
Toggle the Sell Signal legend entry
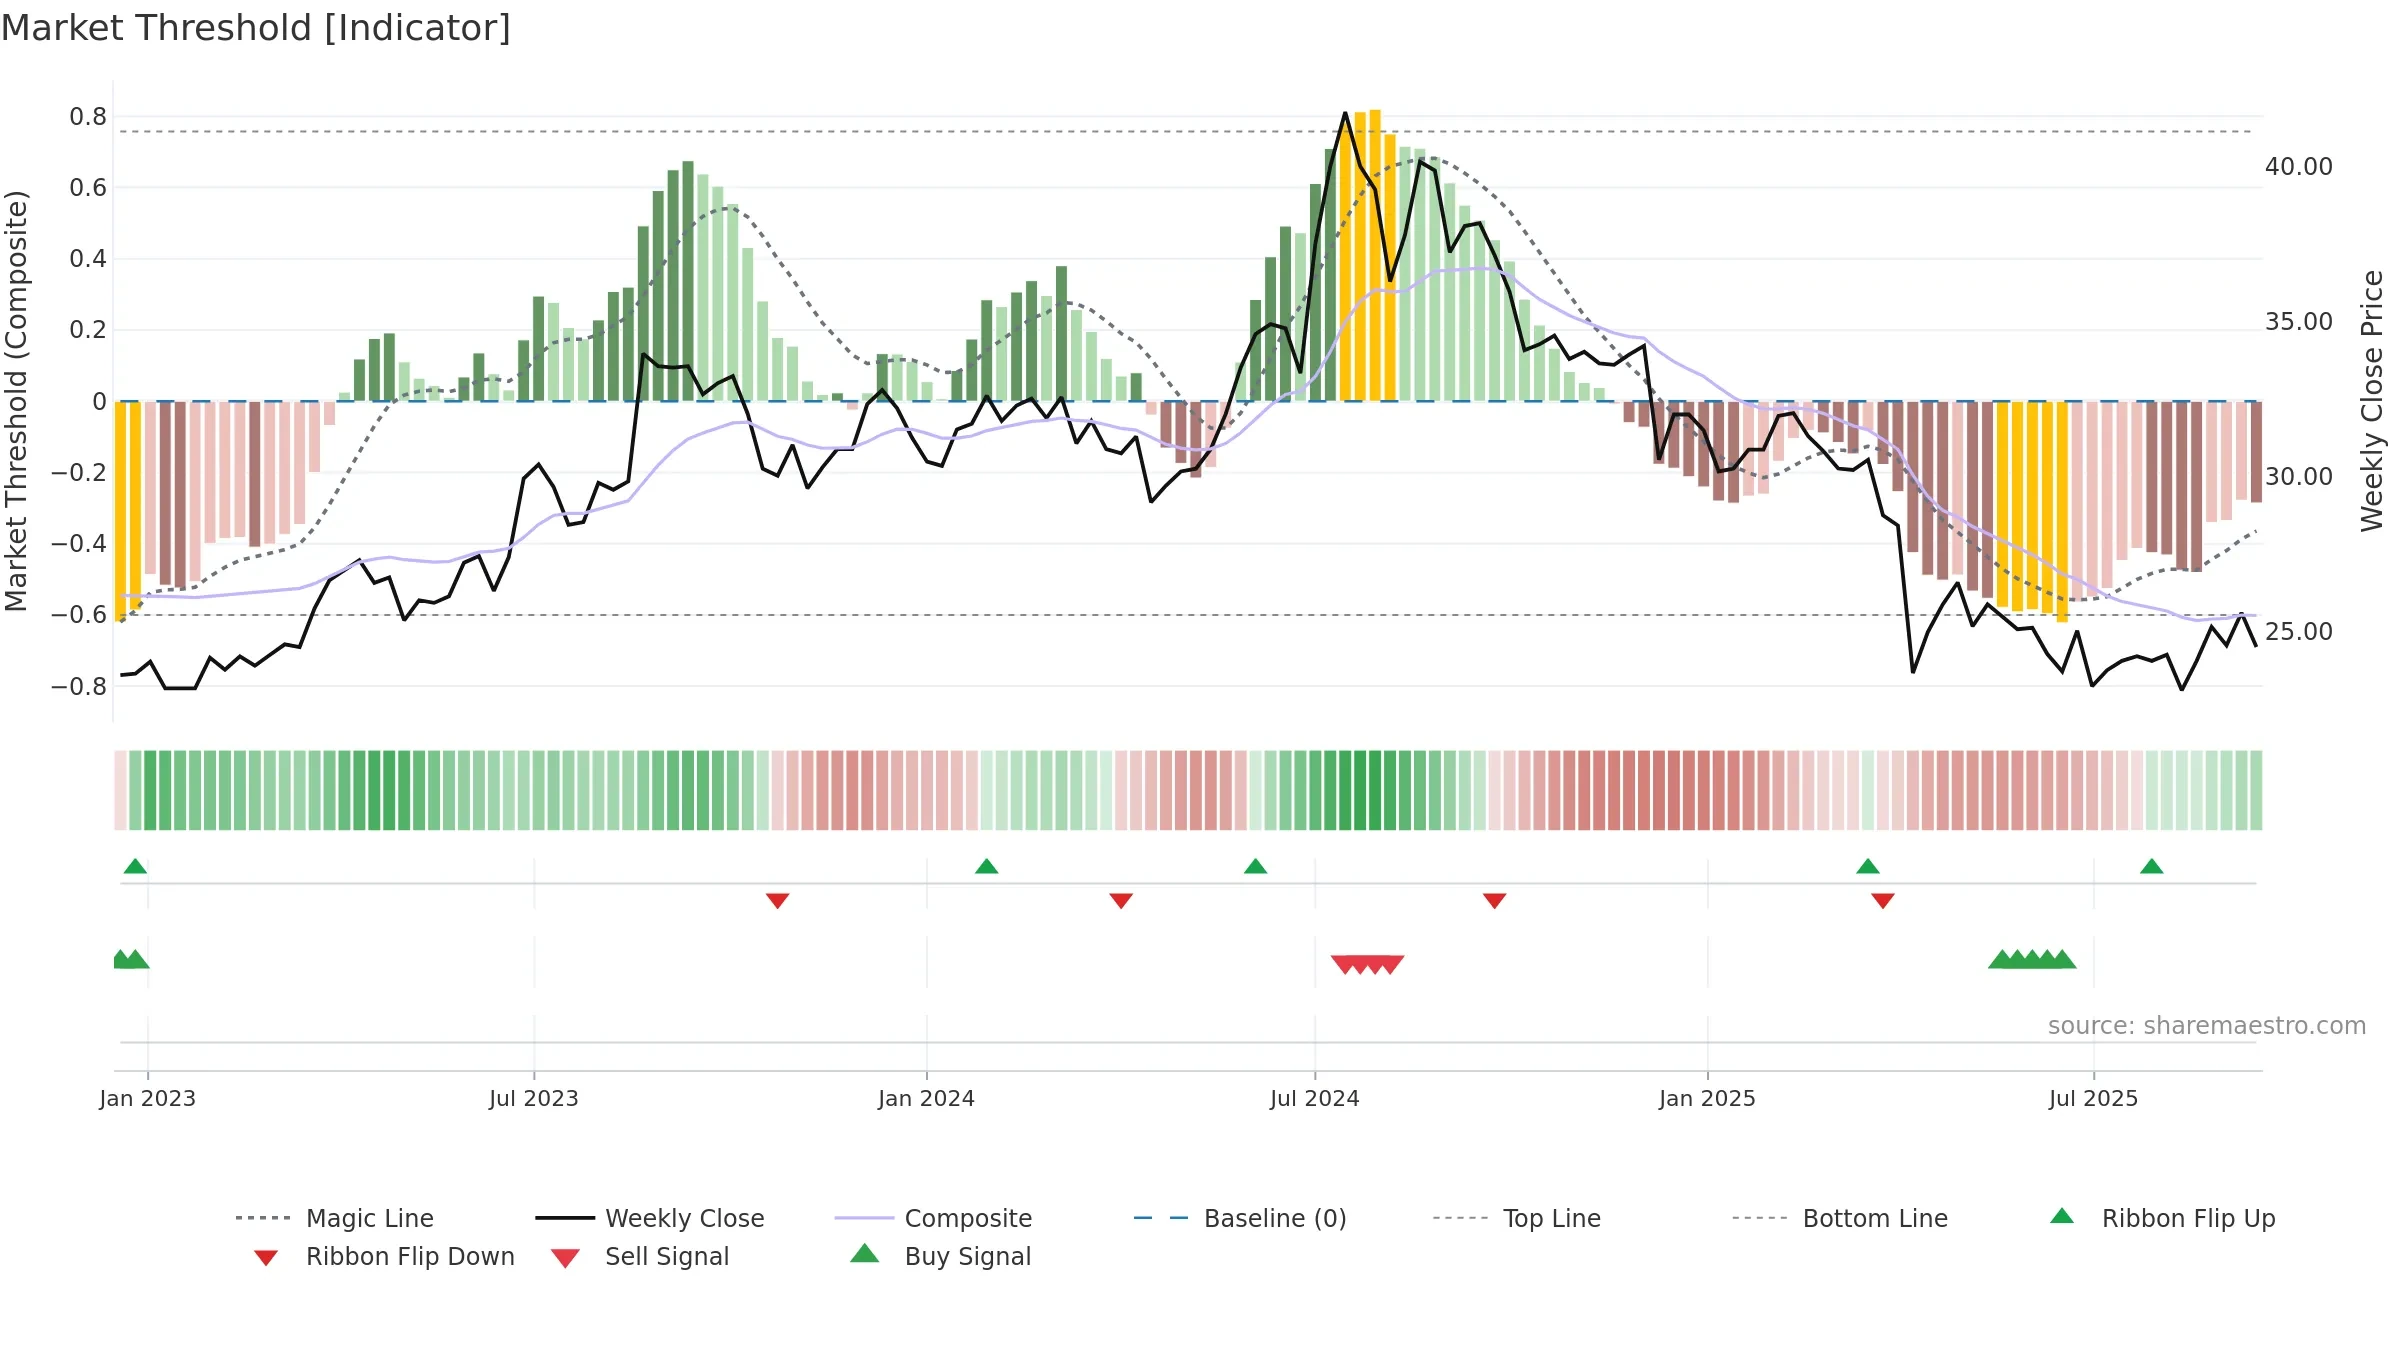640,1256
